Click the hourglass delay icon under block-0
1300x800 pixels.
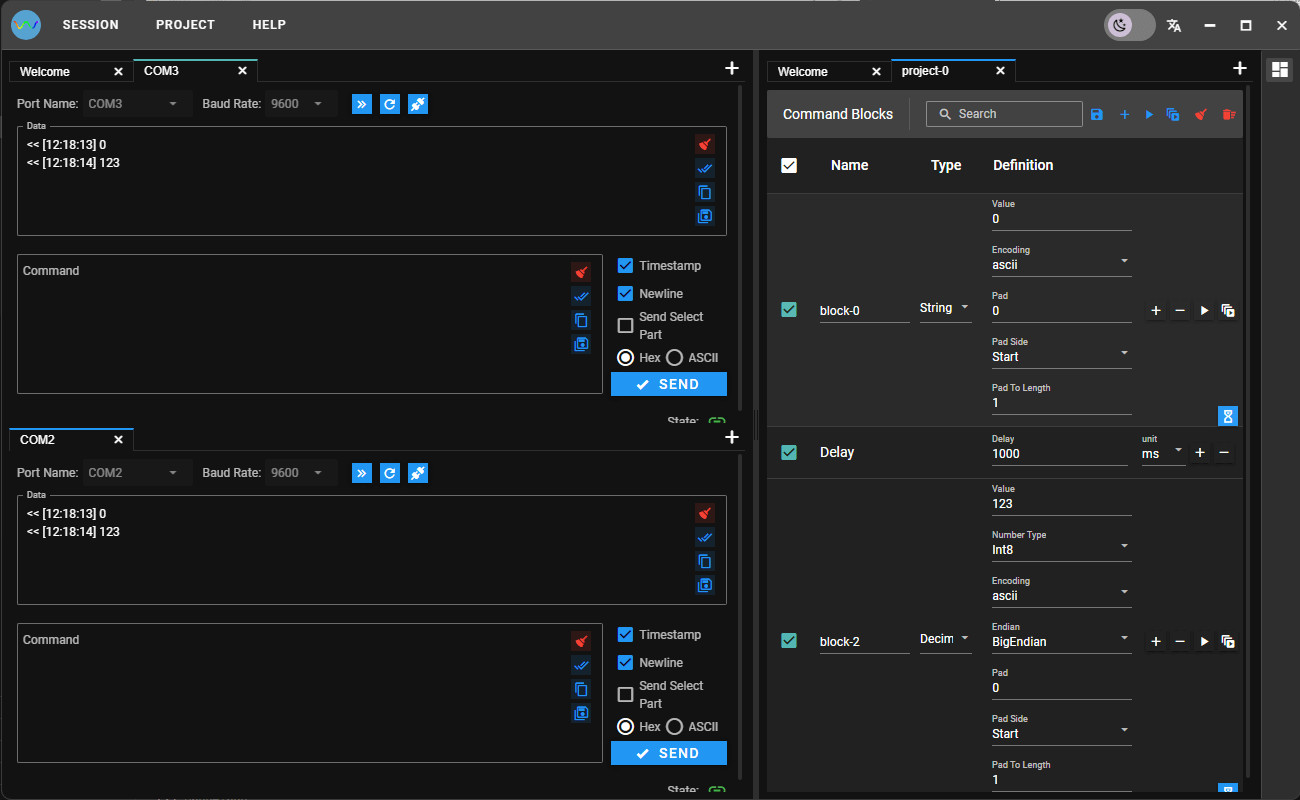point(1228,415)
